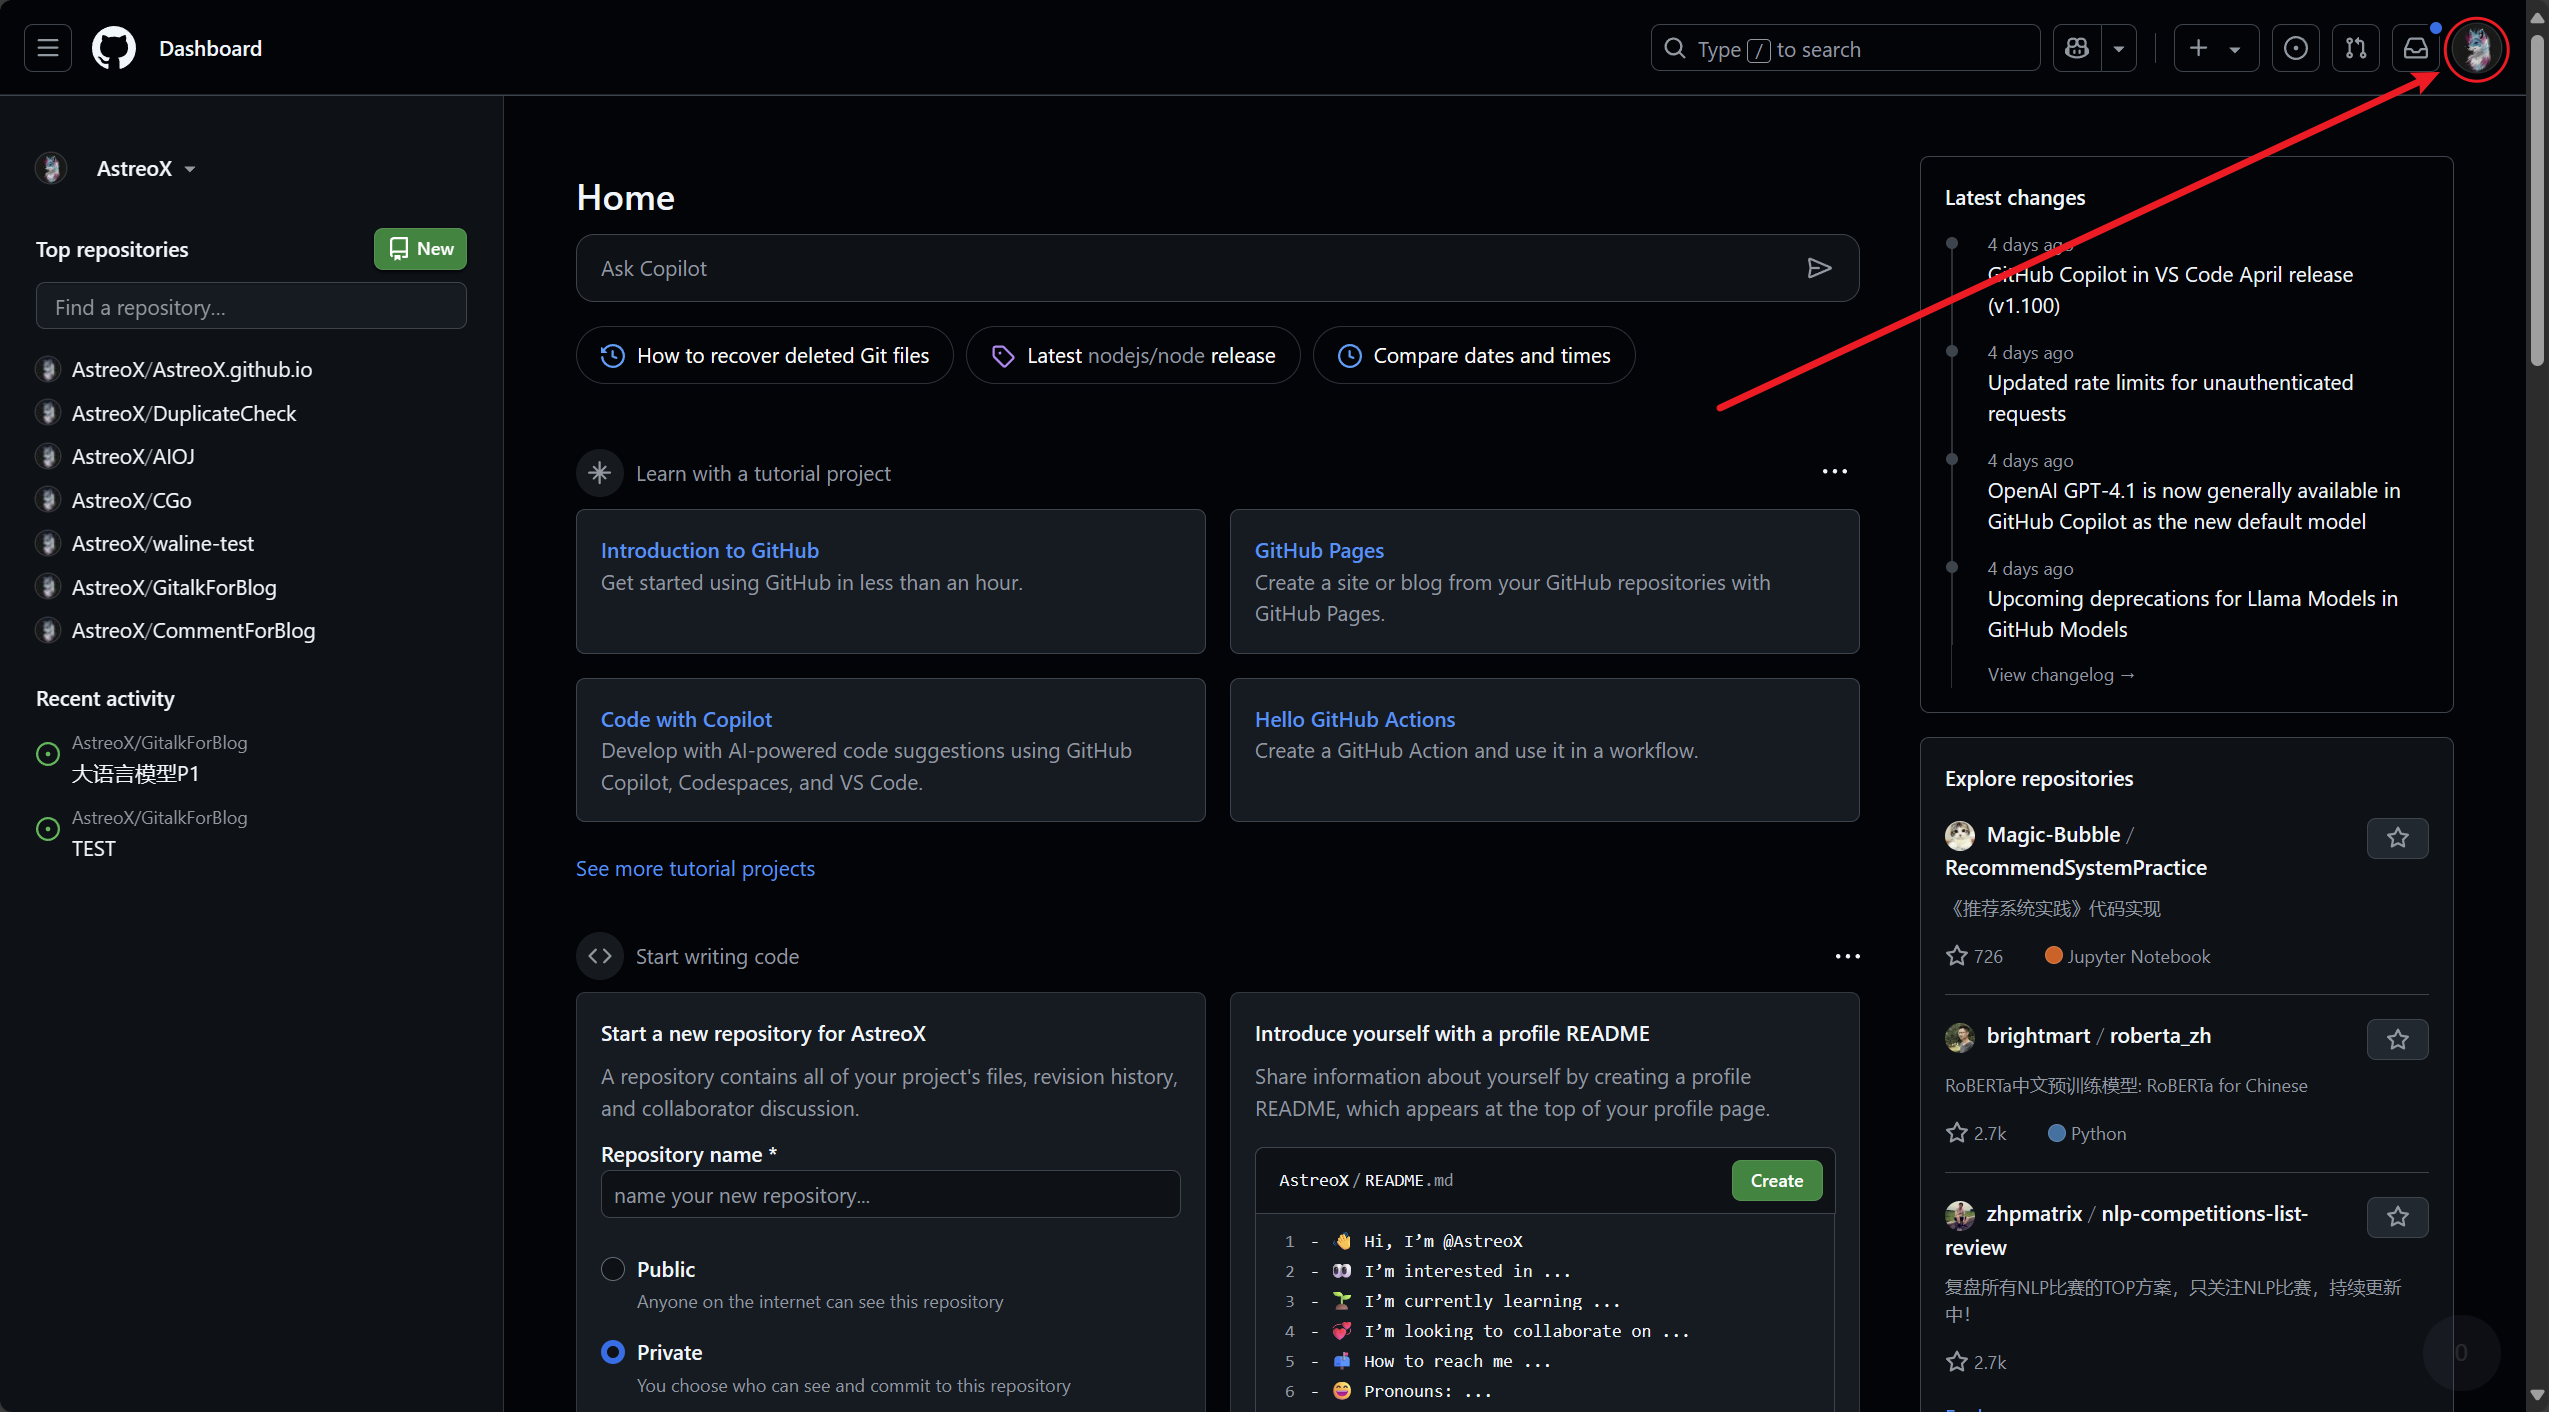Image resolution: width=2549 pixels, height=1412 pixels.
Task: Open AstreoX/AstreoX.github.io repository
Action: [192, 369]
